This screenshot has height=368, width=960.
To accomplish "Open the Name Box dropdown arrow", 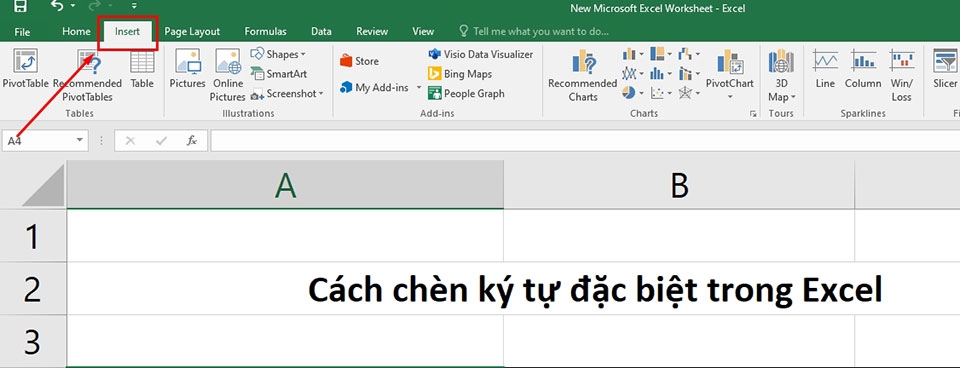I will coord(80,141).
